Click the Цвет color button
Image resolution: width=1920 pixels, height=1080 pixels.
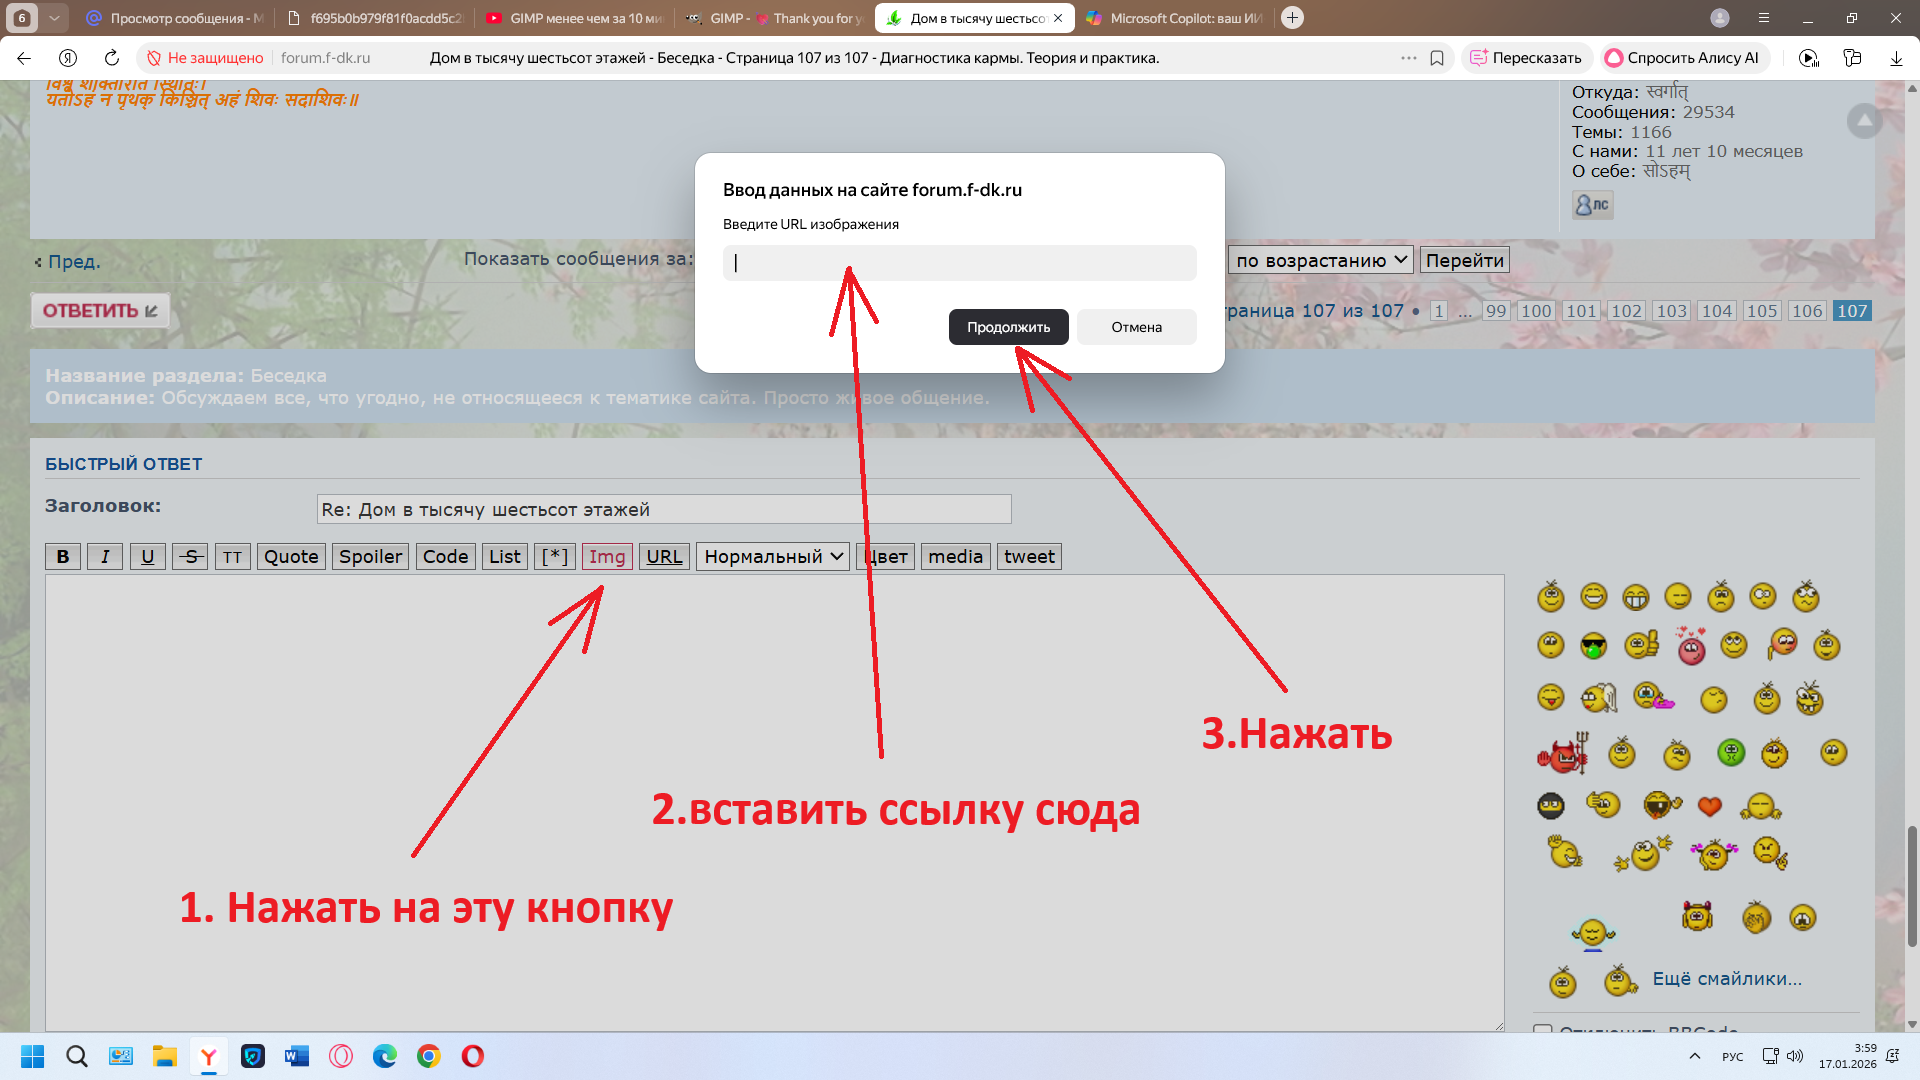[885, 556]
